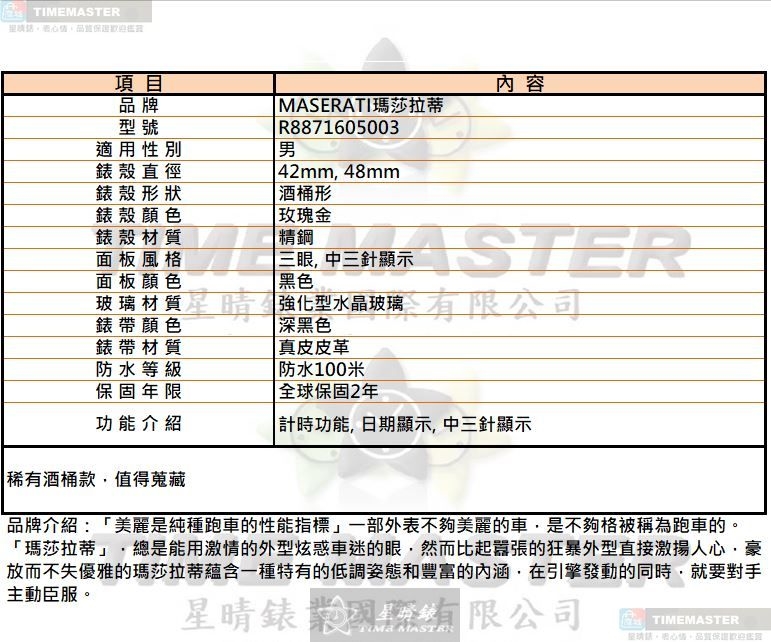Click the 42mm, 48mm case diameter value
771x642 pixels.
tap(339, 171)
